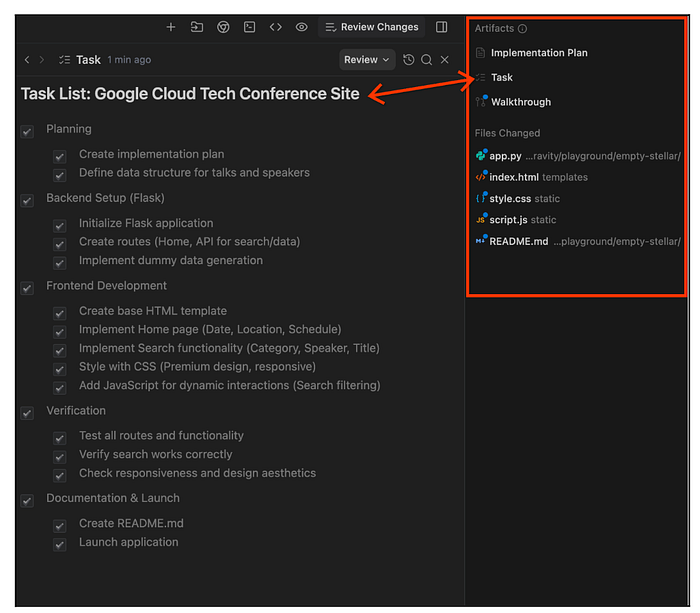This screenshot has height=613, width=700.
Task: Toggle the Verification checkbox
Action: [27, 413]
